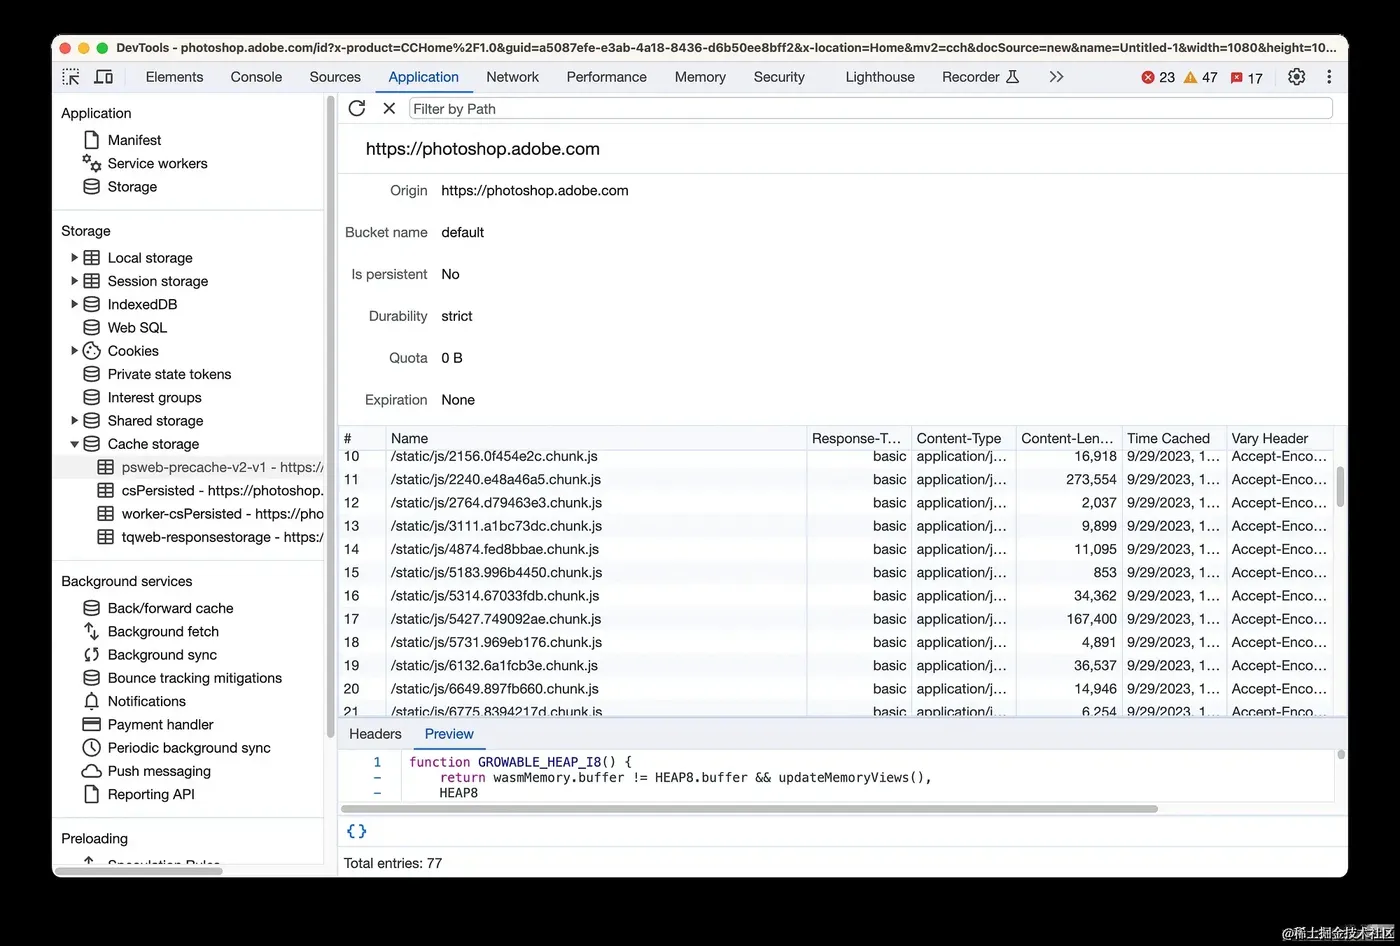The image size is (1400, 946).
Task: Open Private state tokens
Action: pyautogui.click(x=169, y=374)
